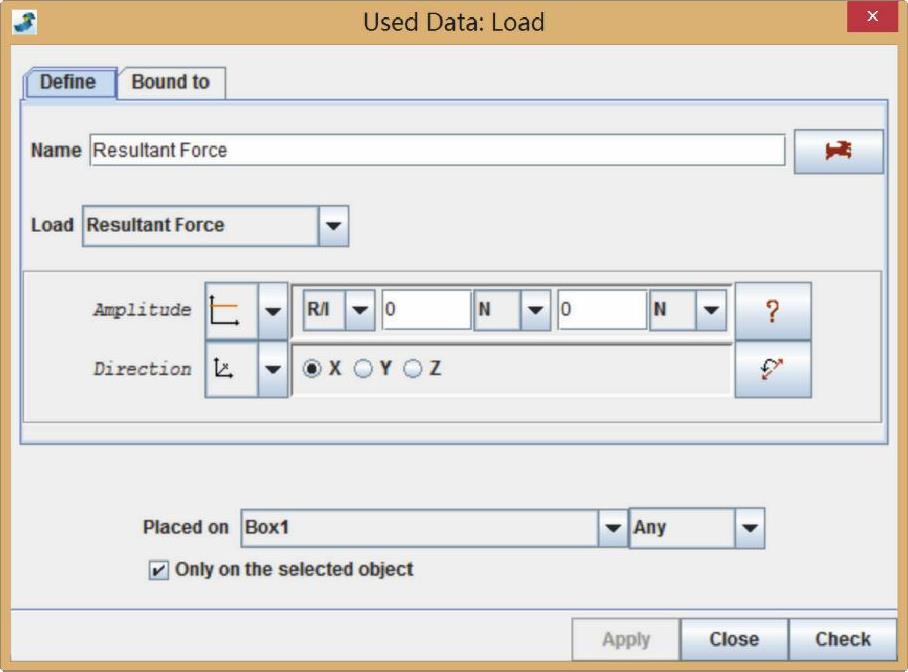Select the X direction radio button
Image resolution: width=908 pixels, height=672 pixels.
[x=313, y=369]
